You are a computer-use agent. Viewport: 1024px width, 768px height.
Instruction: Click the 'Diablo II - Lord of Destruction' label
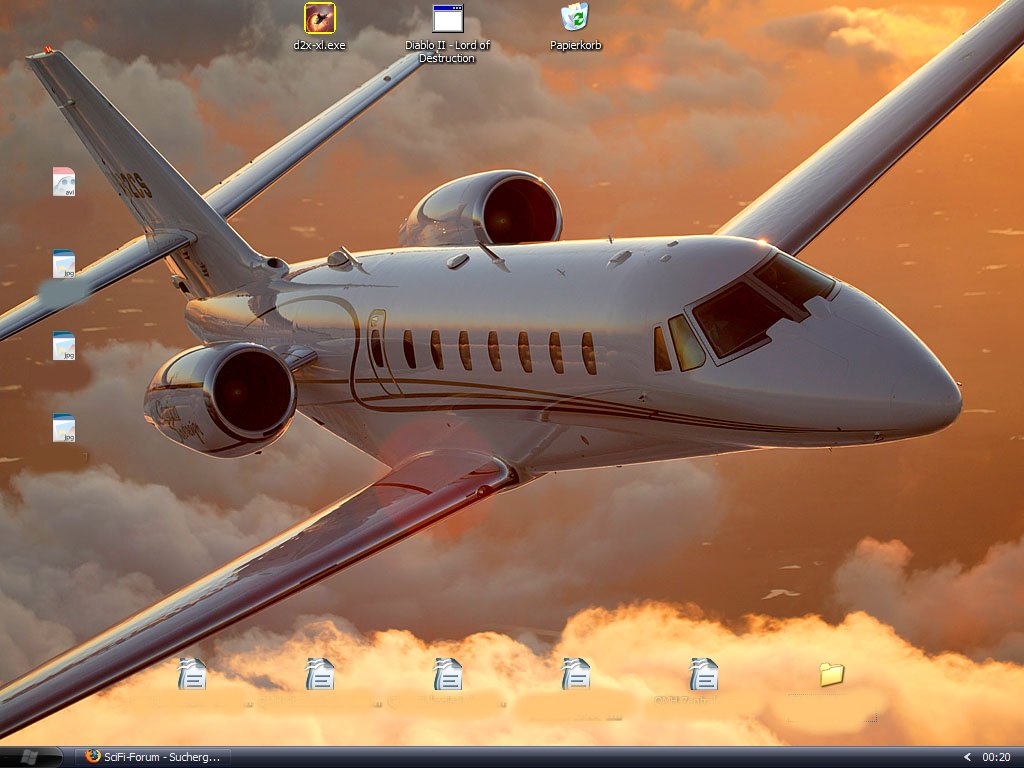(x=447, y=52)
